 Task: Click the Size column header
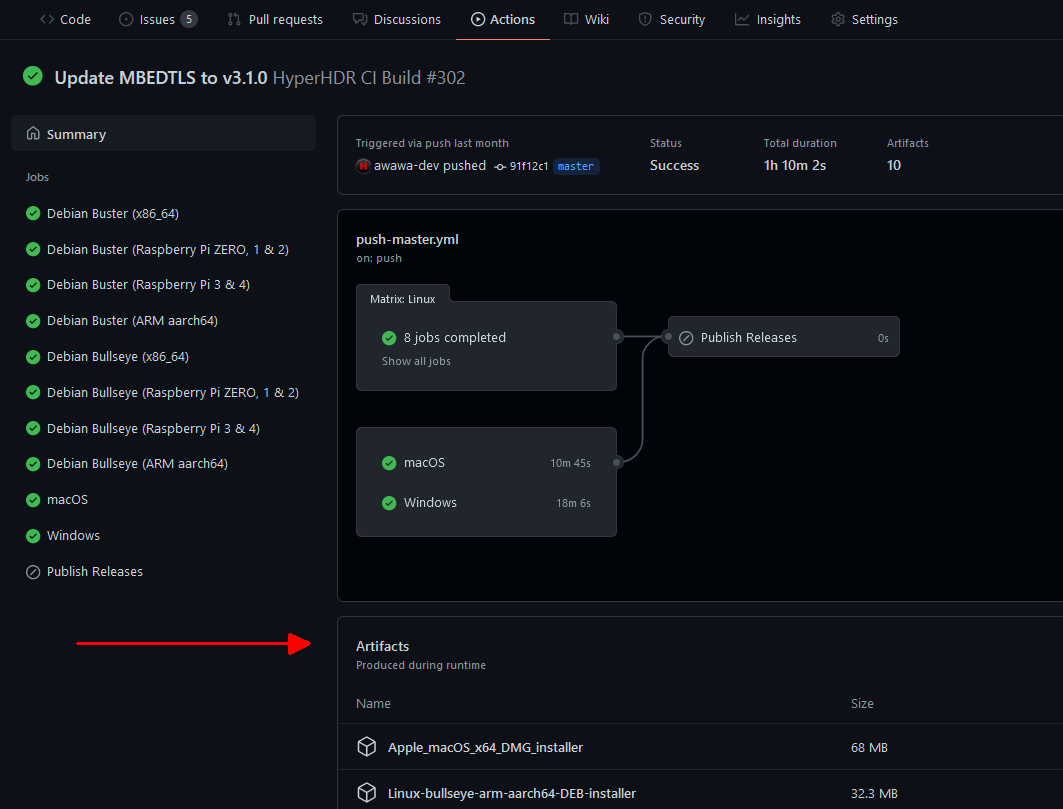click(862, 704)
